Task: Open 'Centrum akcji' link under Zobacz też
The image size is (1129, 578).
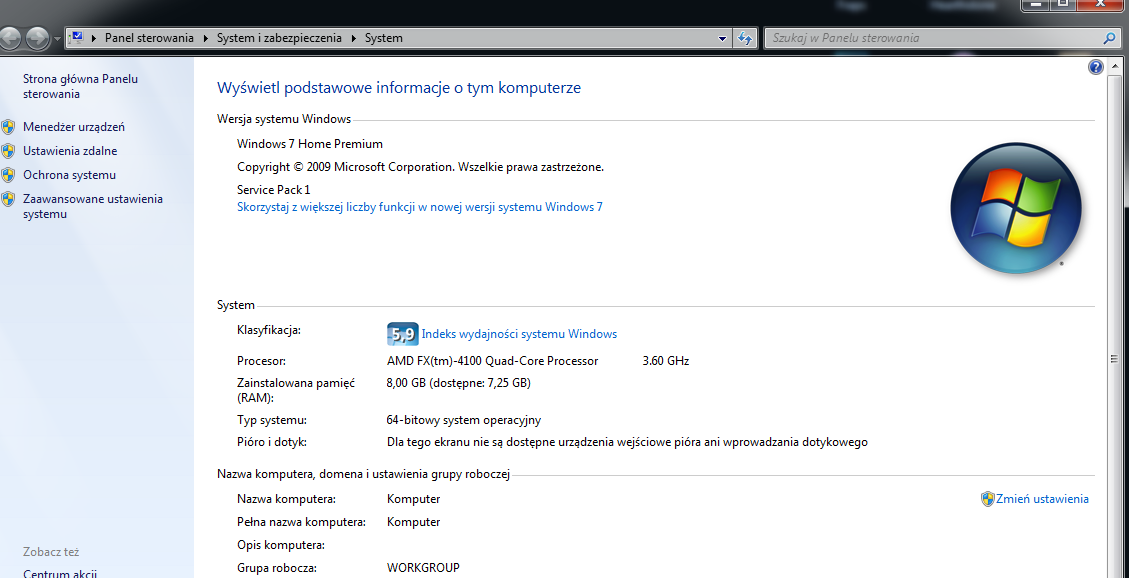Action: 60,574
